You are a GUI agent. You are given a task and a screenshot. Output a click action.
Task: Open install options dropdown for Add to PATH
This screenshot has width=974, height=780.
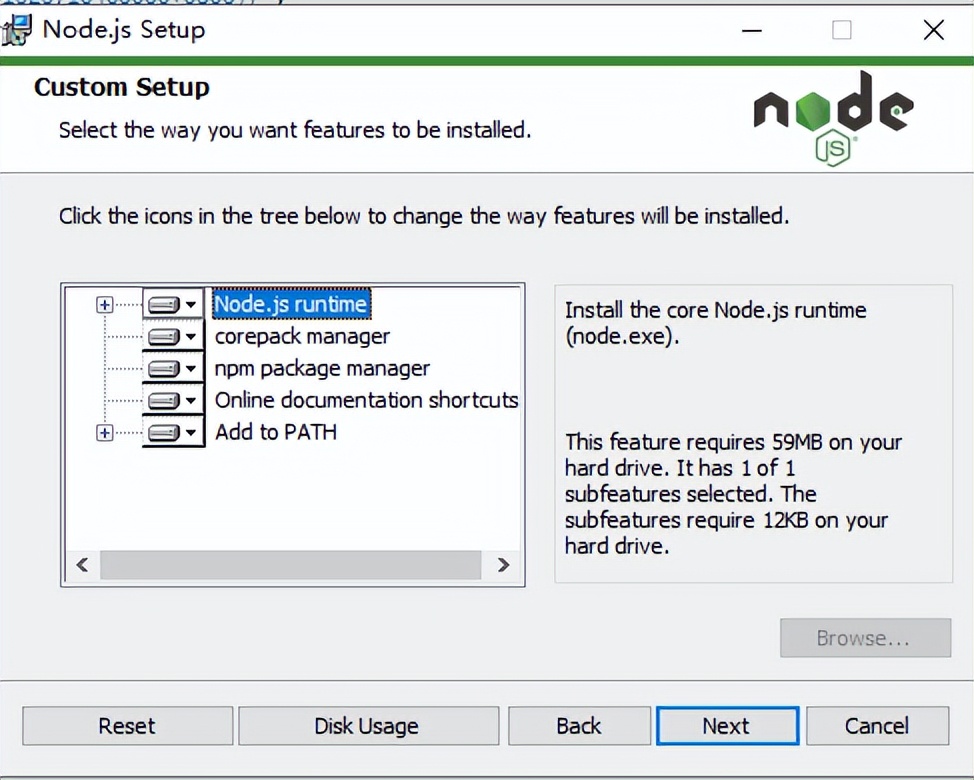[x=173, y=432]
